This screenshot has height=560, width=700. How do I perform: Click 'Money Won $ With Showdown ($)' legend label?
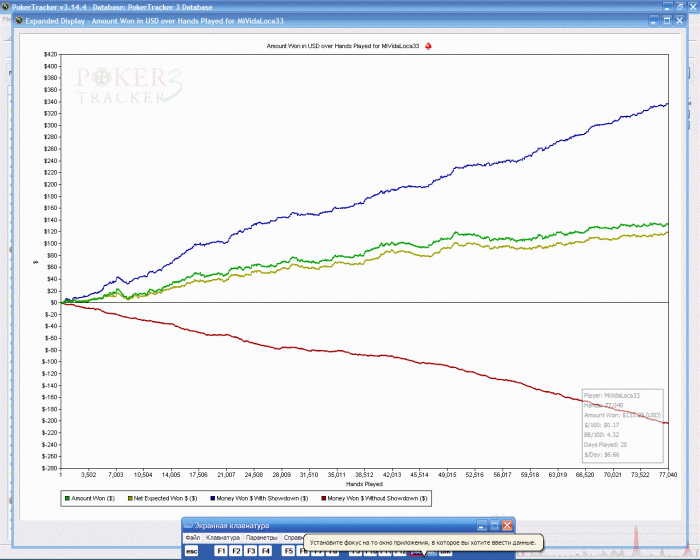[x=262, y=498]
